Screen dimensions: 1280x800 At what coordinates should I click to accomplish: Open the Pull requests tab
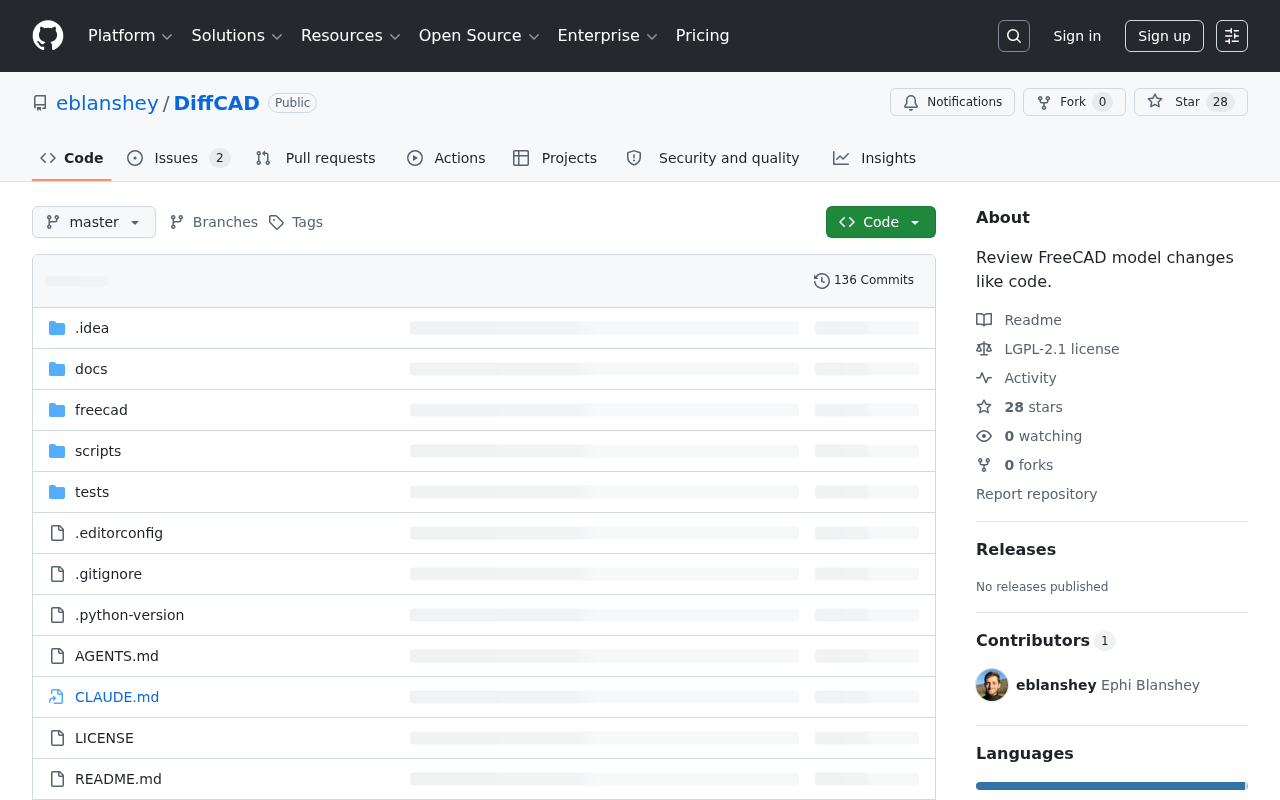point(316,158)
